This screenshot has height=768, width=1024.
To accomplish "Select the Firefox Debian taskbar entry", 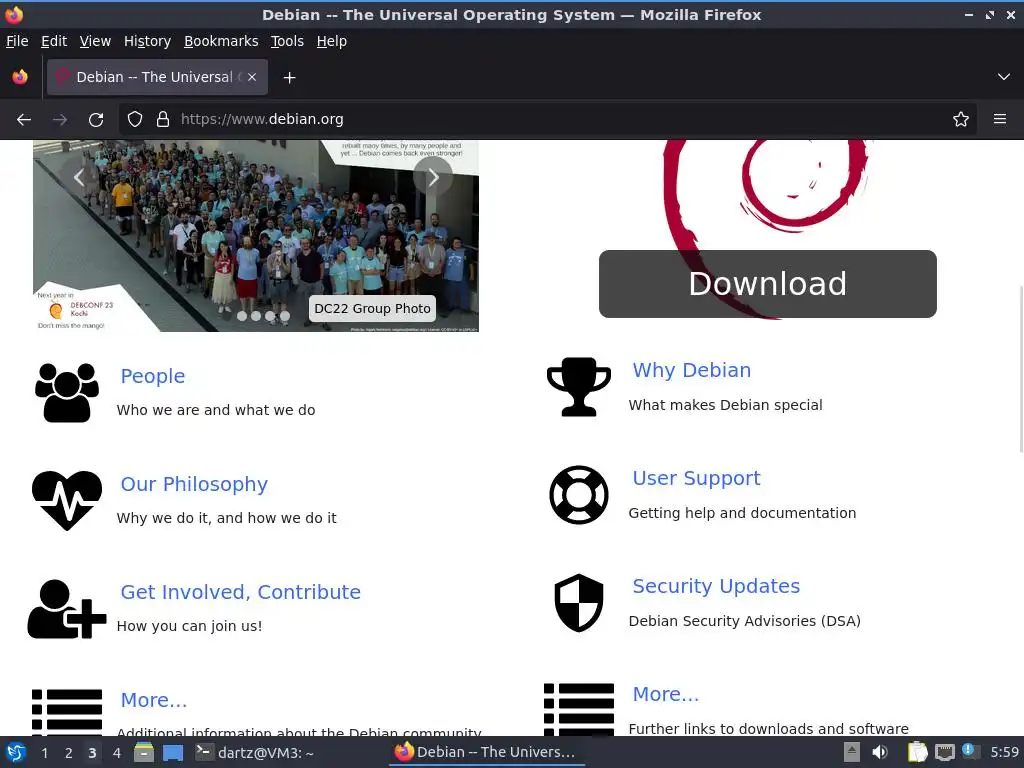I will coord(485,752).
